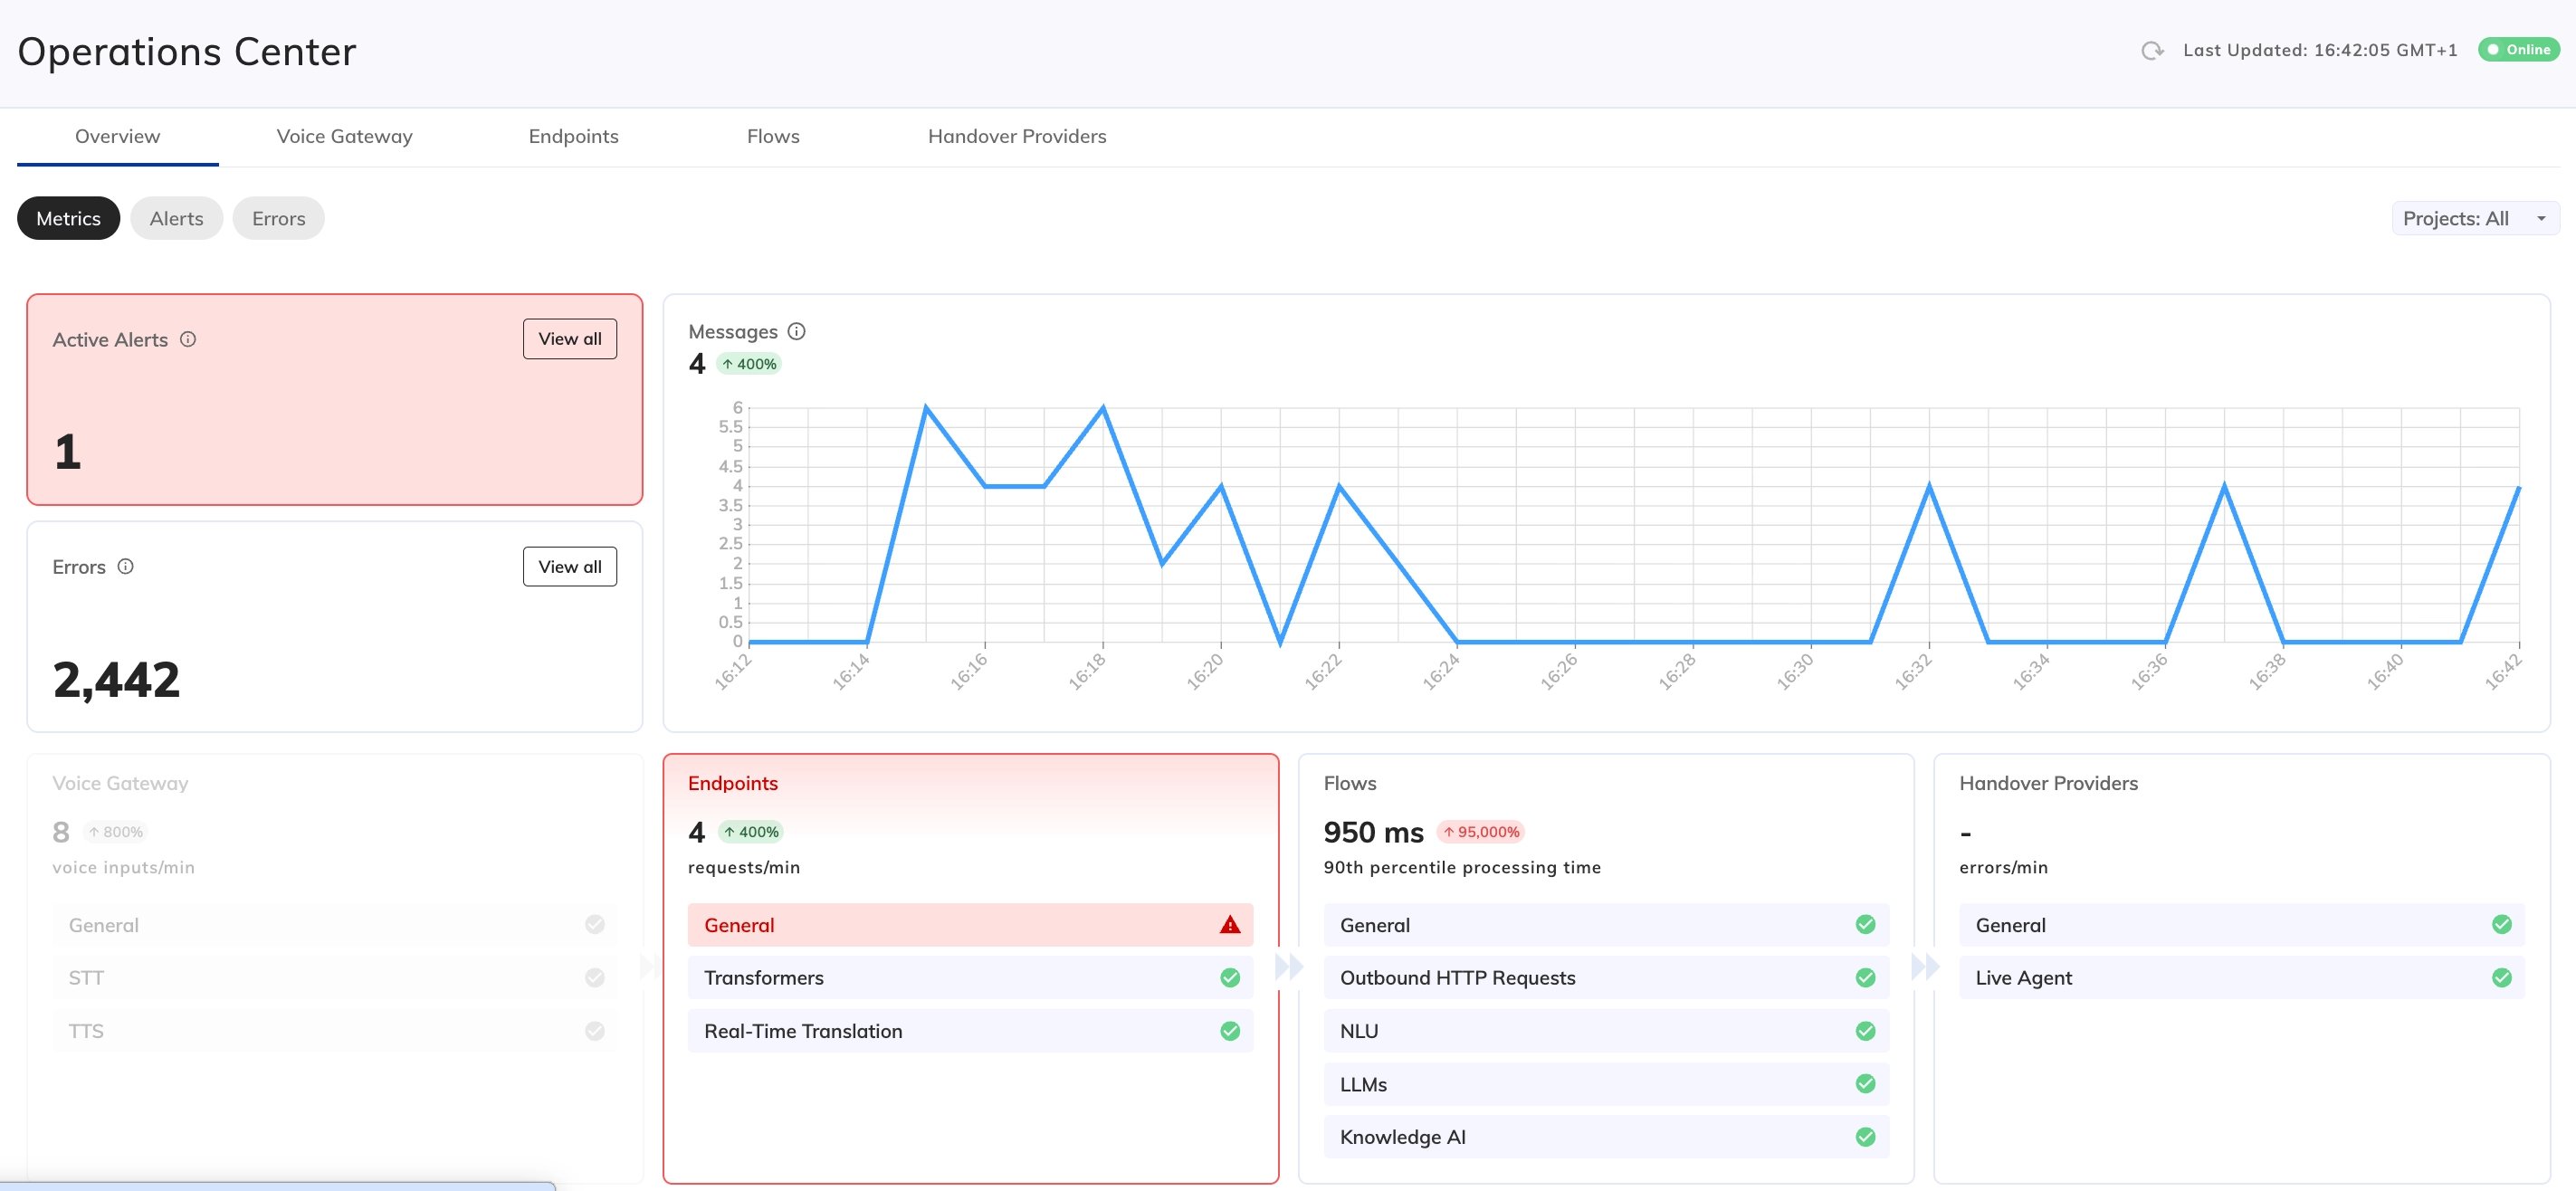This screenshot has height=1191, width=2576.
Task: Click the 16:37 peak on Messages chart
Action: [2224, 486]
